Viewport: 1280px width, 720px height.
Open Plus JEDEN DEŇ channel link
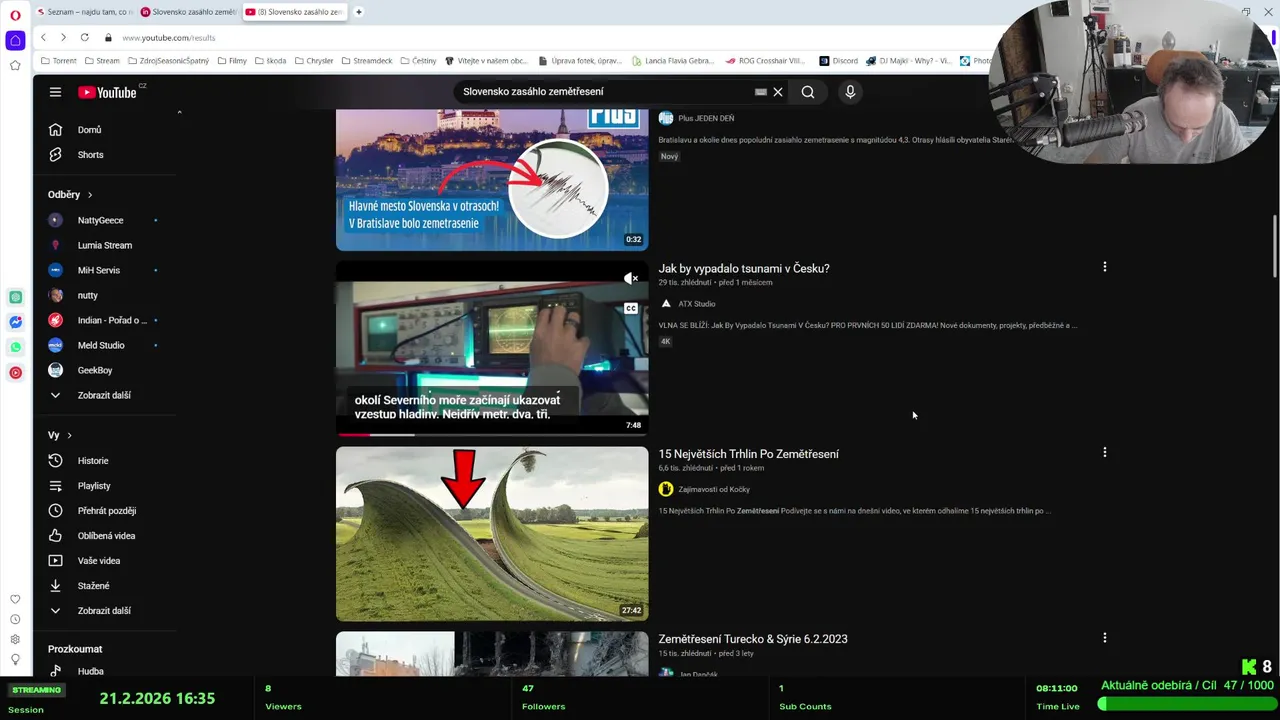tap(706, 118)
